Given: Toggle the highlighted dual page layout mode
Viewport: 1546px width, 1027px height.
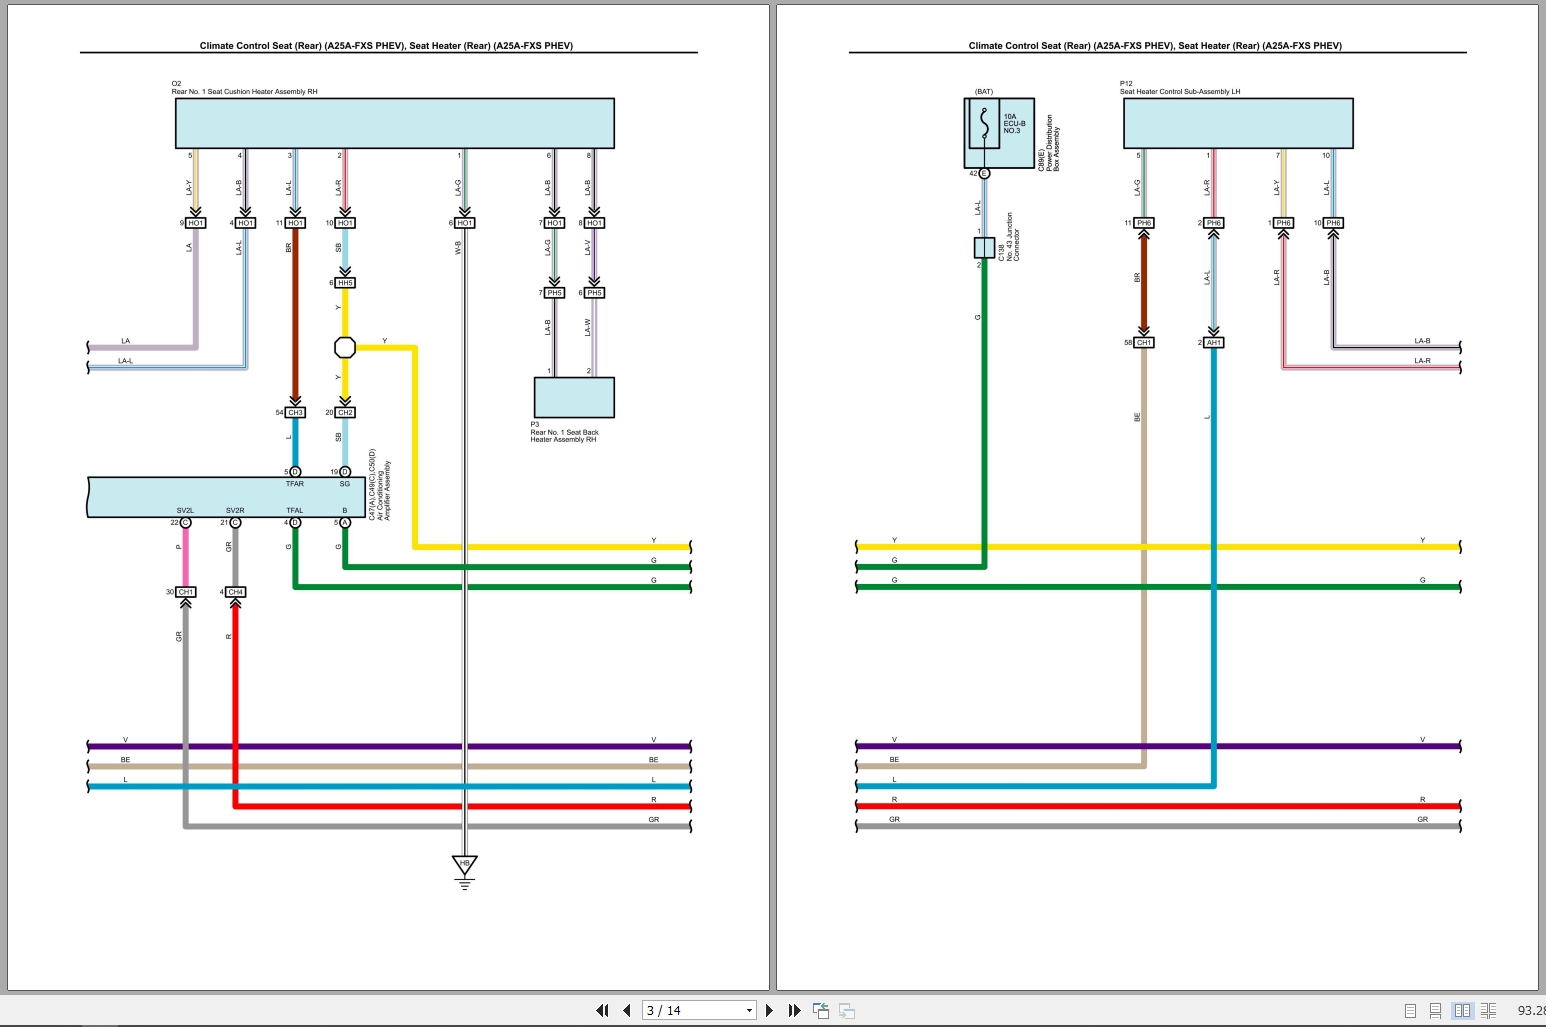Looking at the screenshot, I should click(1463, 1011).
